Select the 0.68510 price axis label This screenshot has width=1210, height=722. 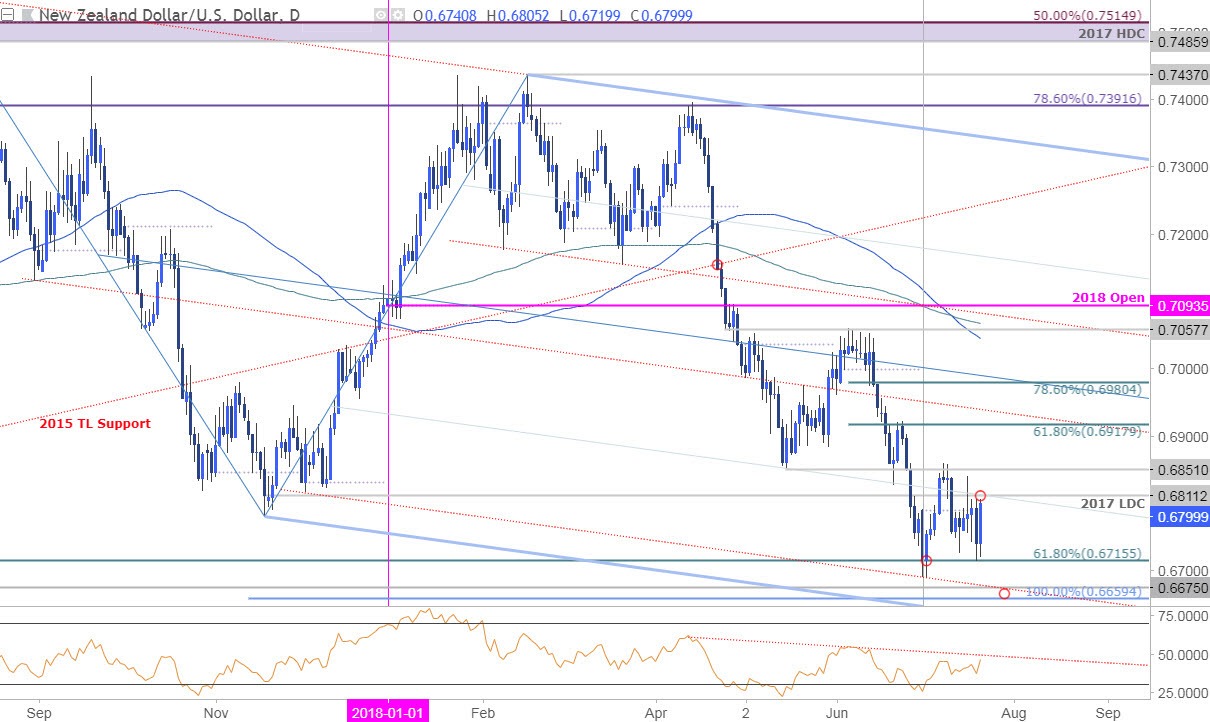point(1181,468)
